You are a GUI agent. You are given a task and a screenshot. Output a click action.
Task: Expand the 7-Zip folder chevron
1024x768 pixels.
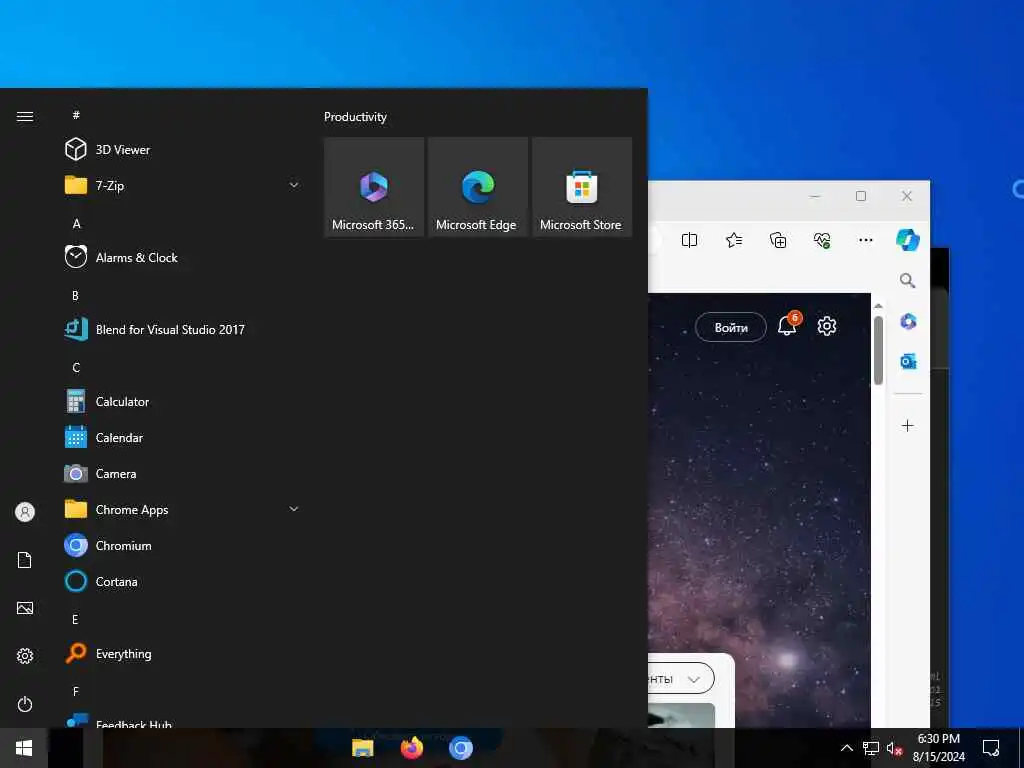coord(294,185)
